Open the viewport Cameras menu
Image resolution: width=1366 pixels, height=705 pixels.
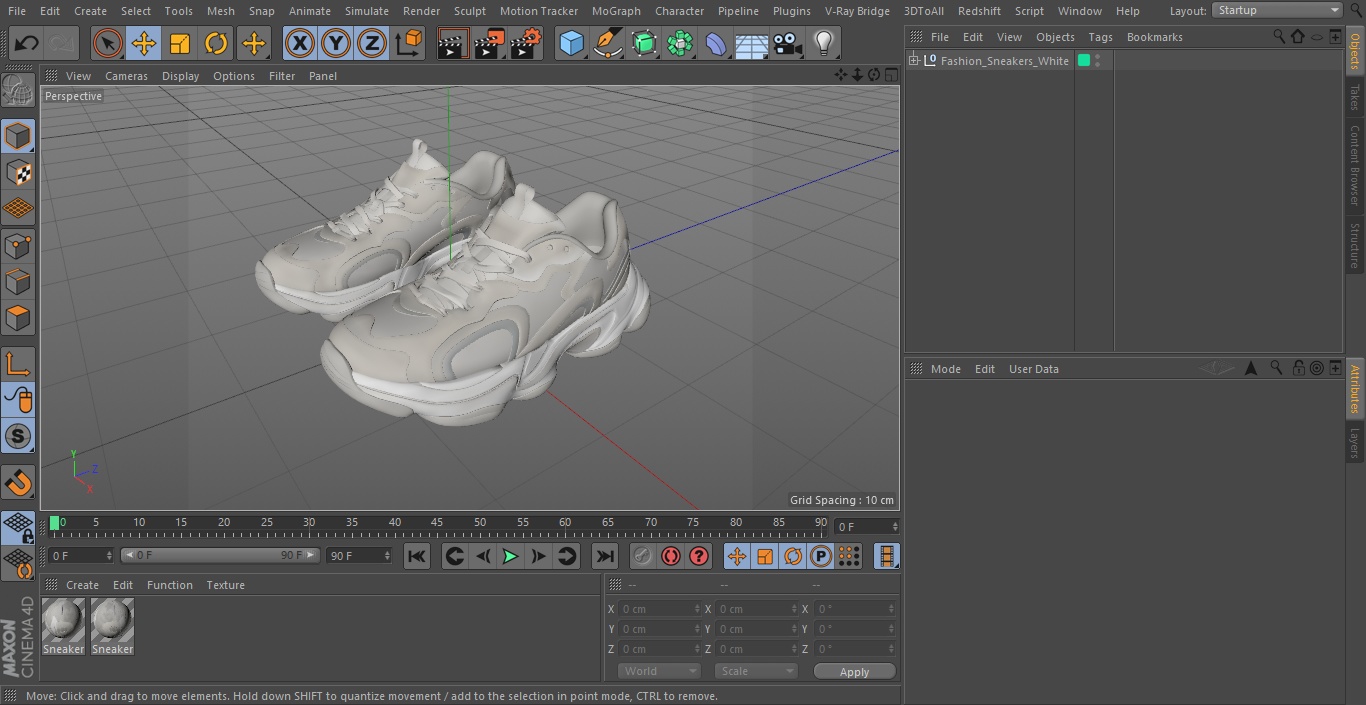pyautogui.click(x=126, y=76)
